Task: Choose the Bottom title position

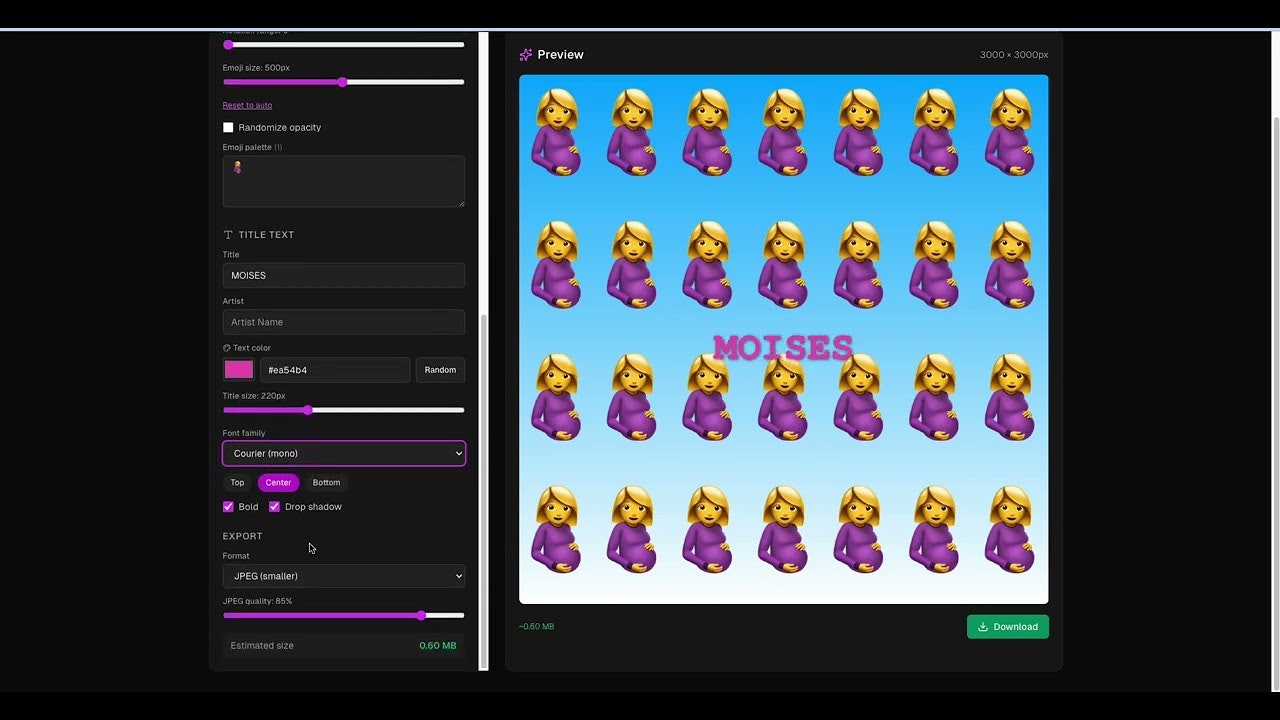Action: coord(326,483)
